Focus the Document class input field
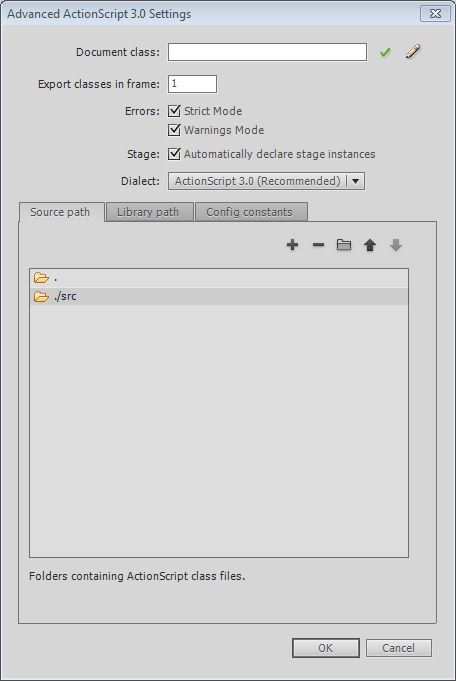The image size is (456, 681). click(x=267, y=52)
